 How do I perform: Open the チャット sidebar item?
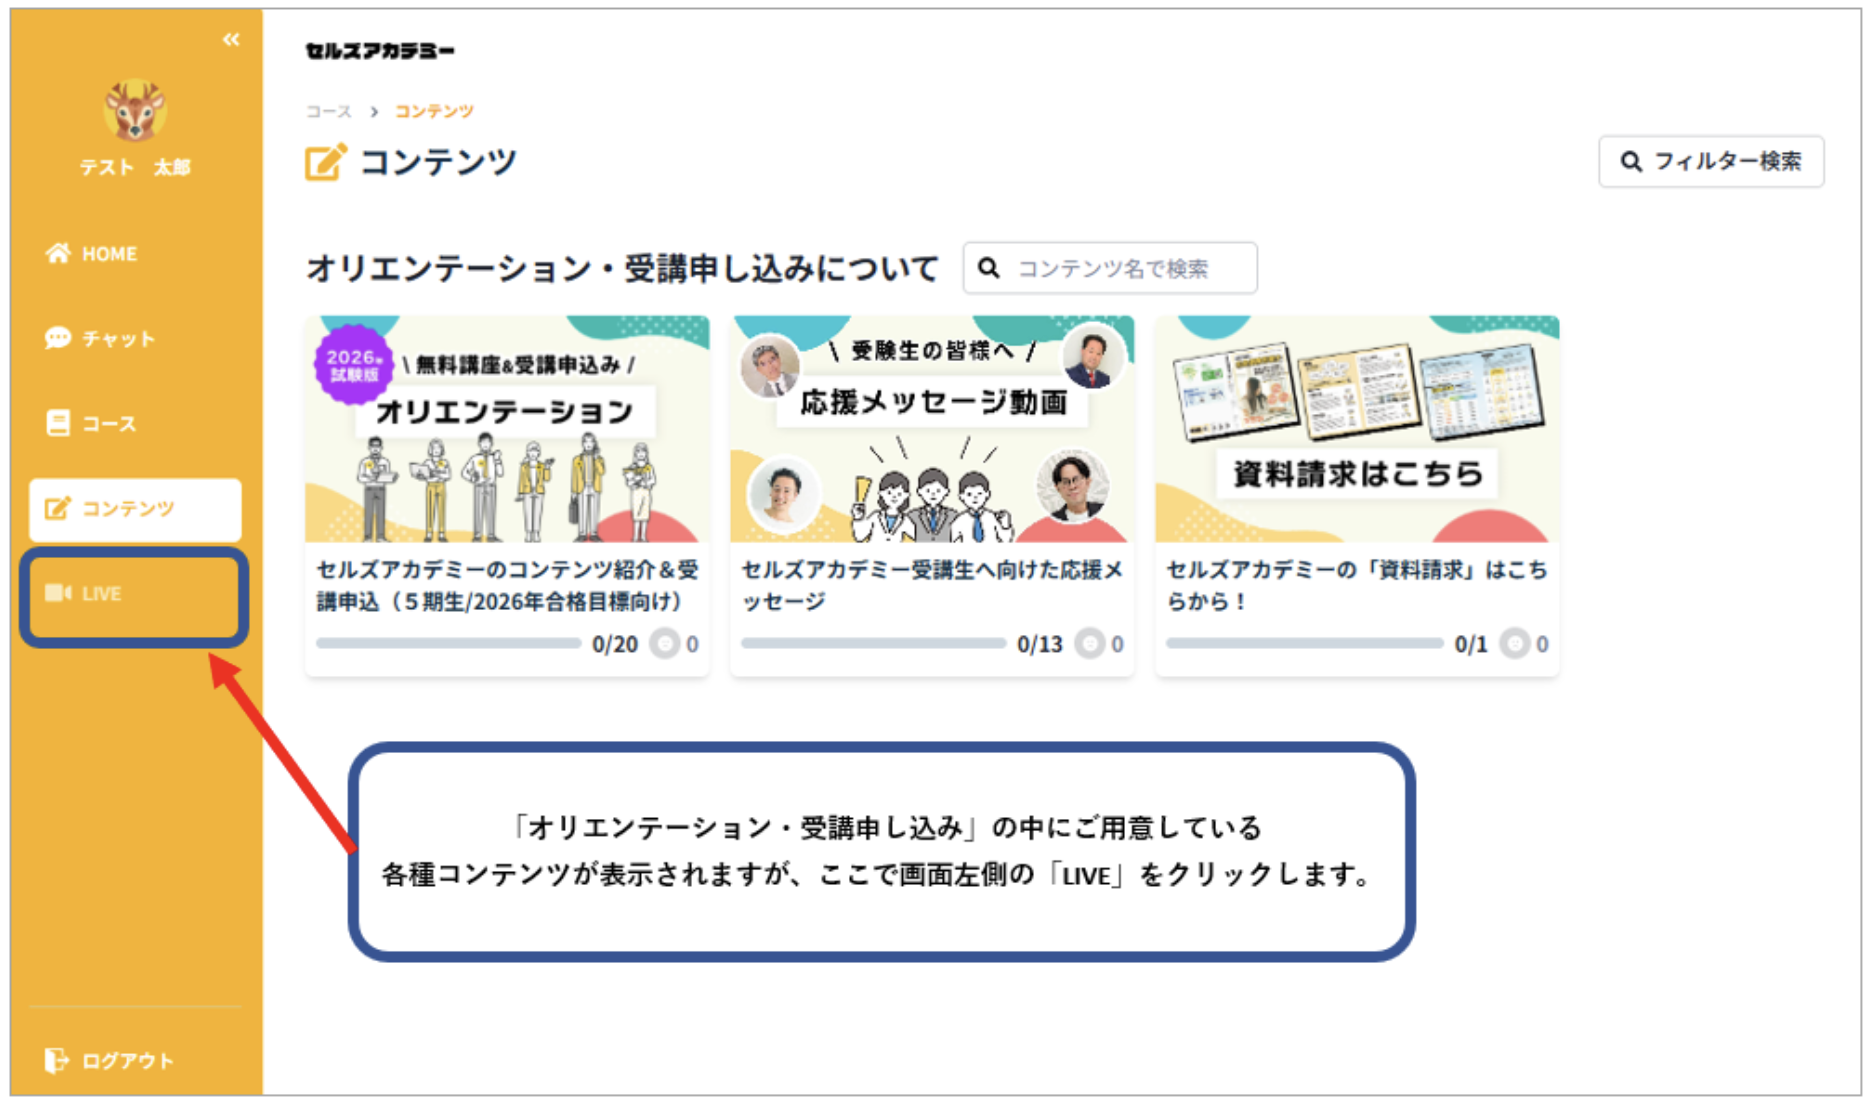[100, 339]
